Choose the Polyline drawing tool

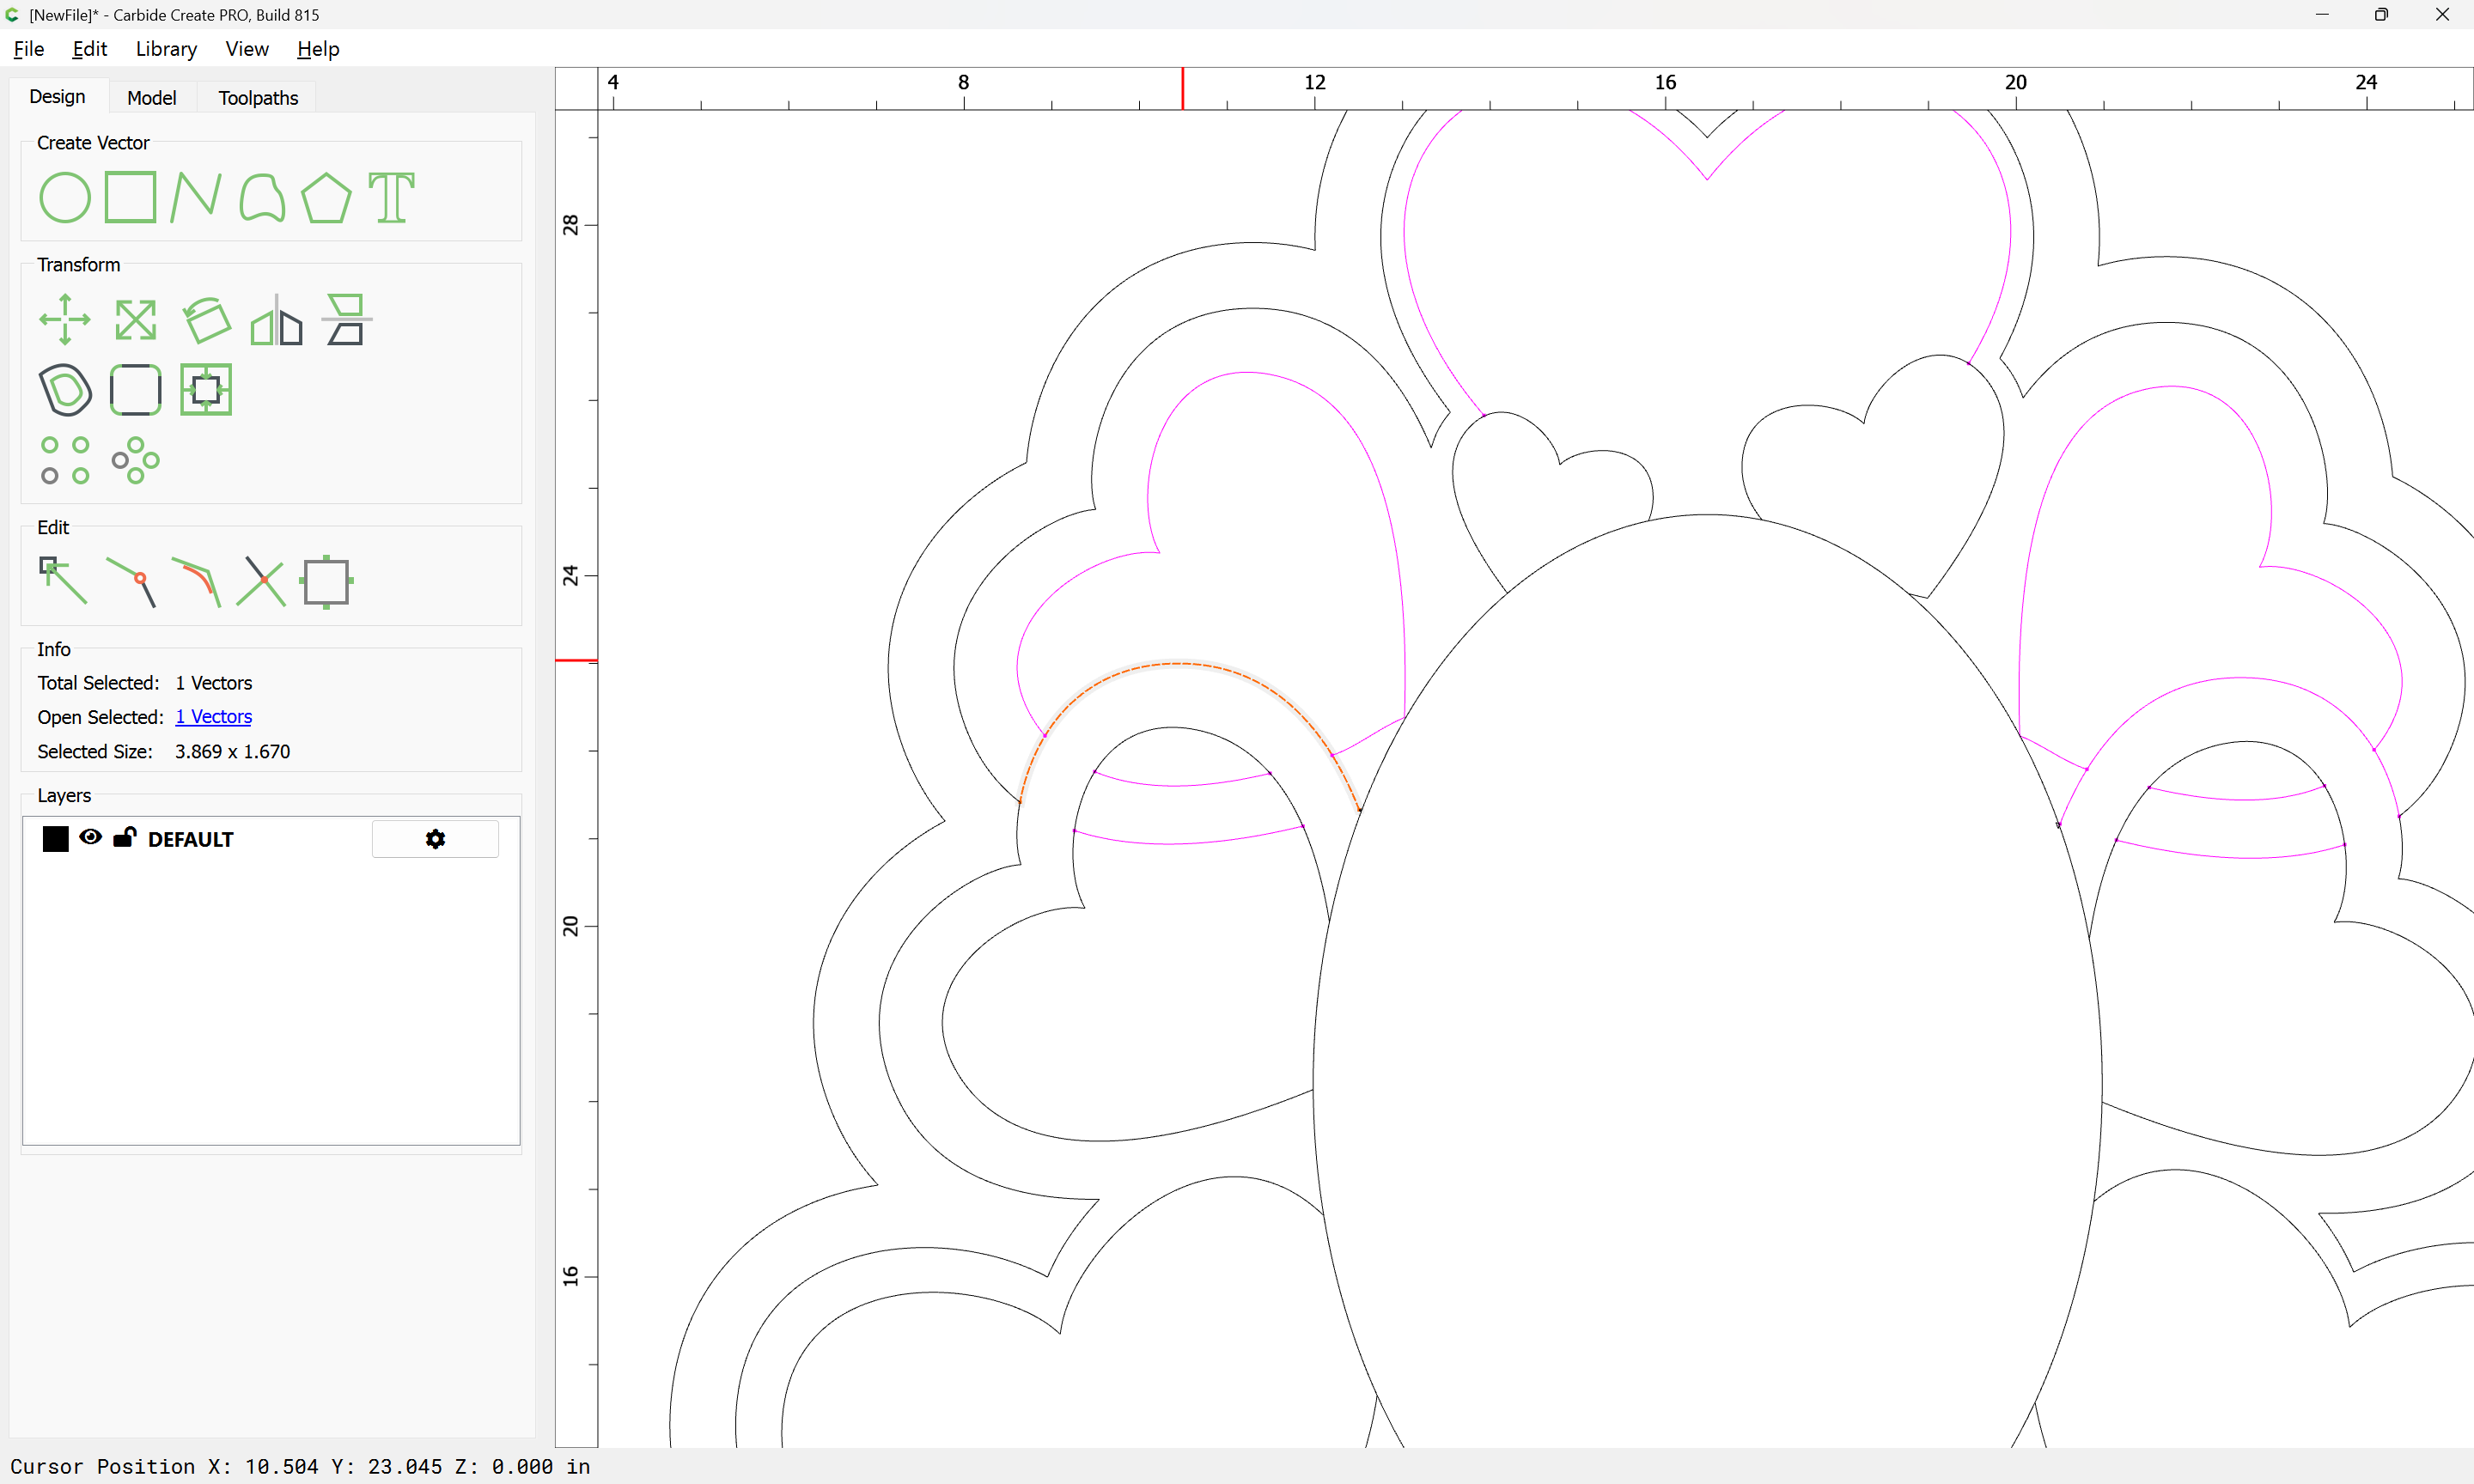coord(195,197)
